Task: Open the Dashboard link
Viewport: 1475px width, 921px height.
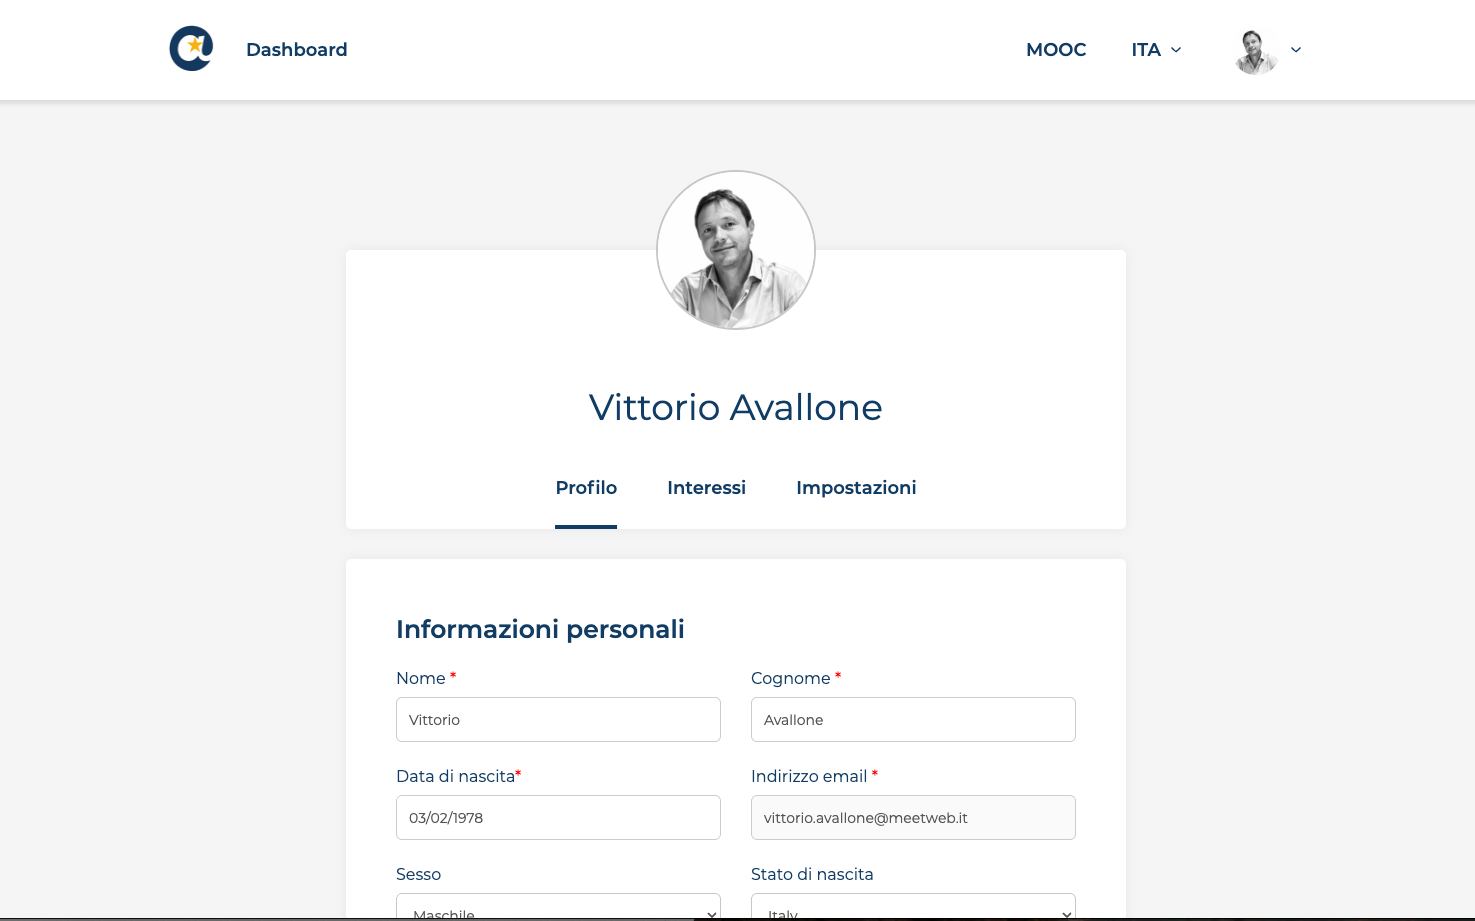Action: pos(296,50)
